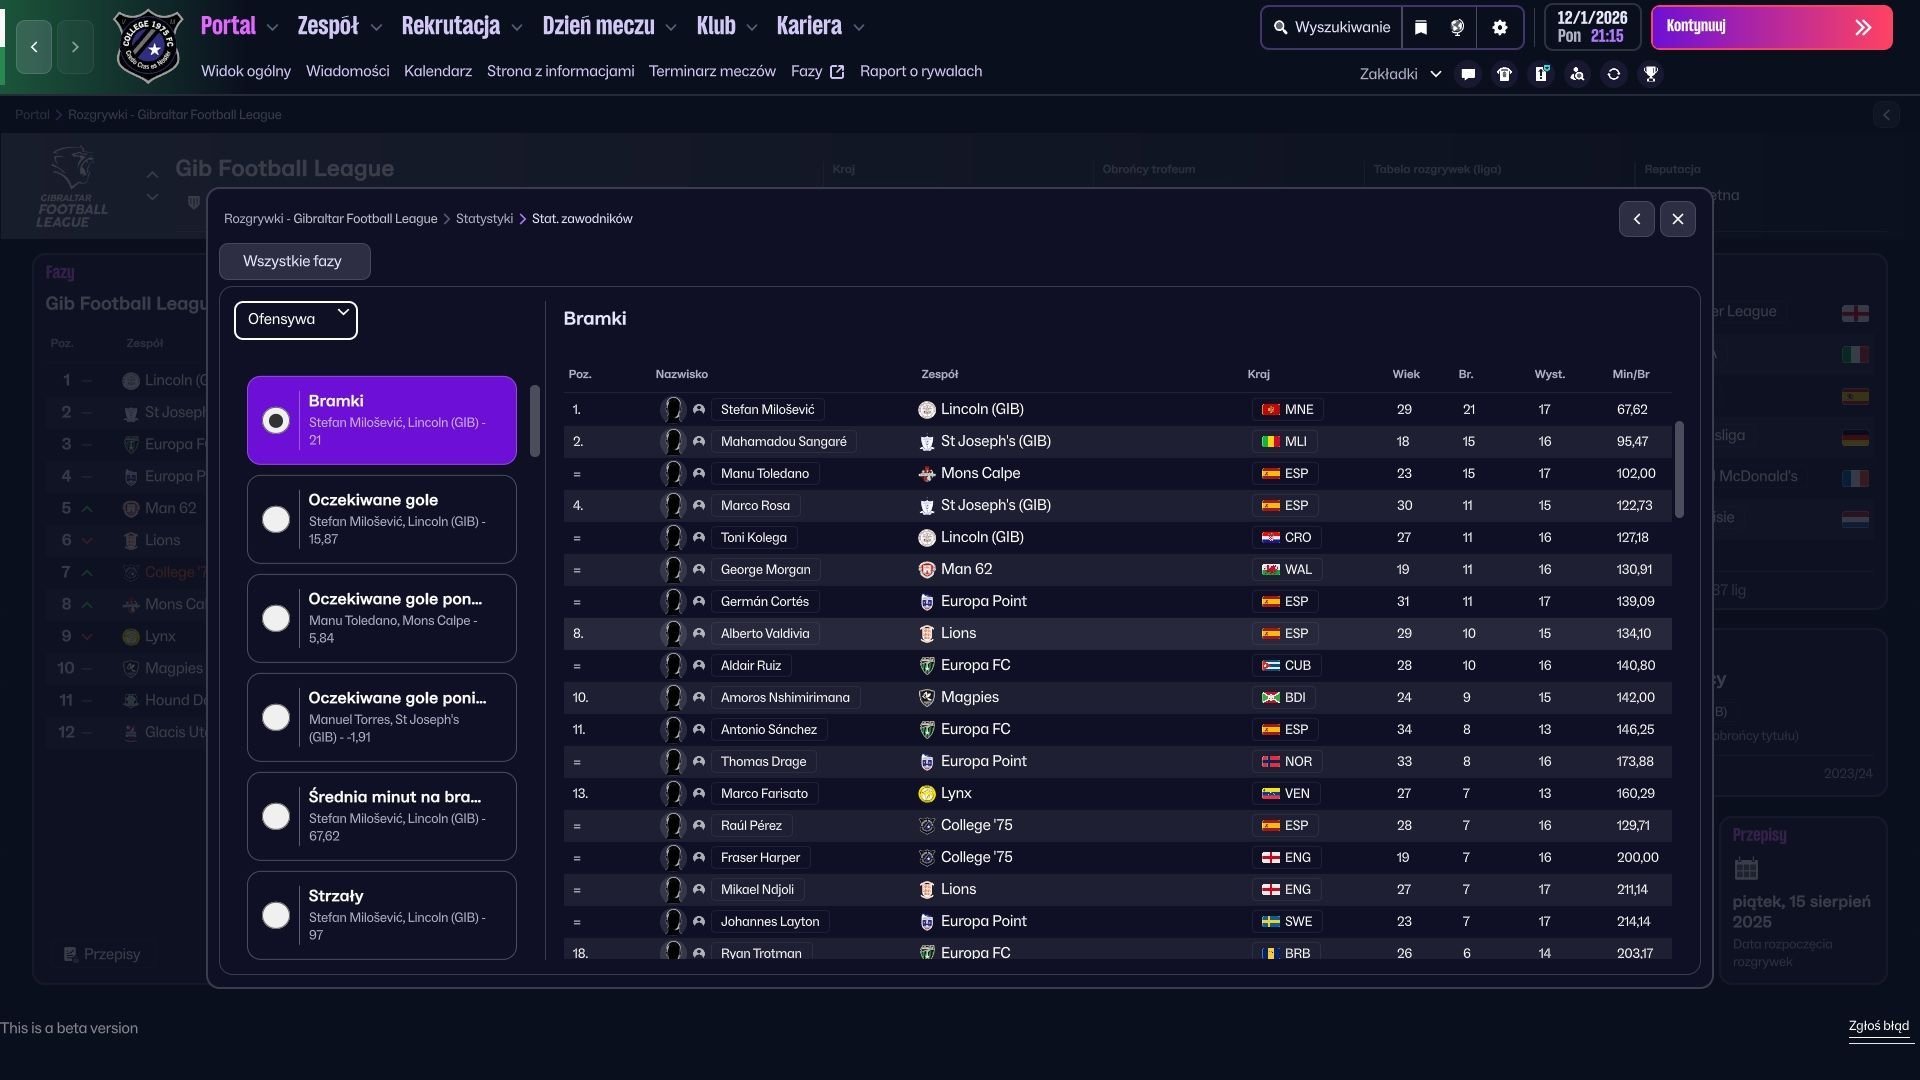Screen dimensions: 1920x1080
Task: Open the globe world icon
Action: (x=1457, y=28)
